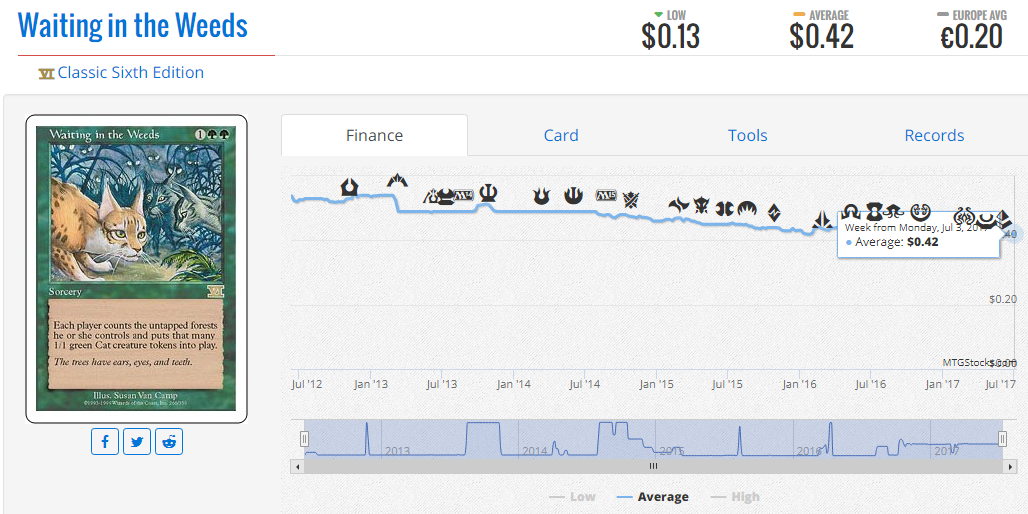Click the Jul '12 axis label
This screenshot has width=1028, height=514.
click(307, 384)
